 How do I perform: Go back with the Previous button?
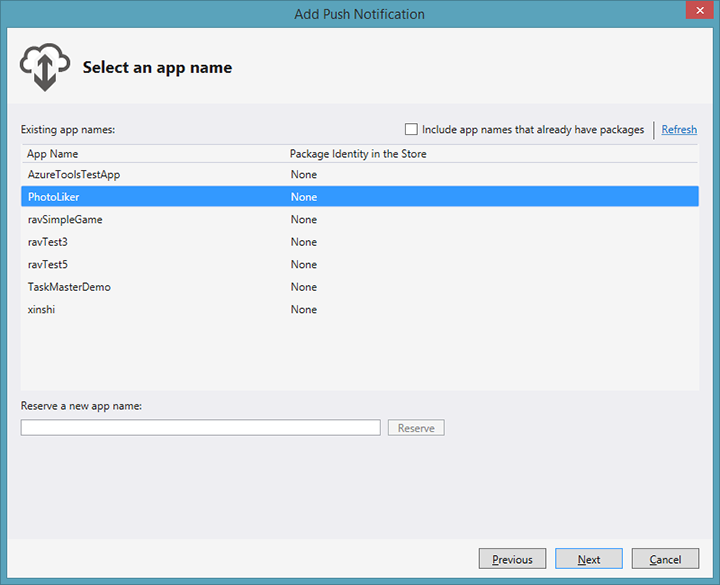[512, 559]
